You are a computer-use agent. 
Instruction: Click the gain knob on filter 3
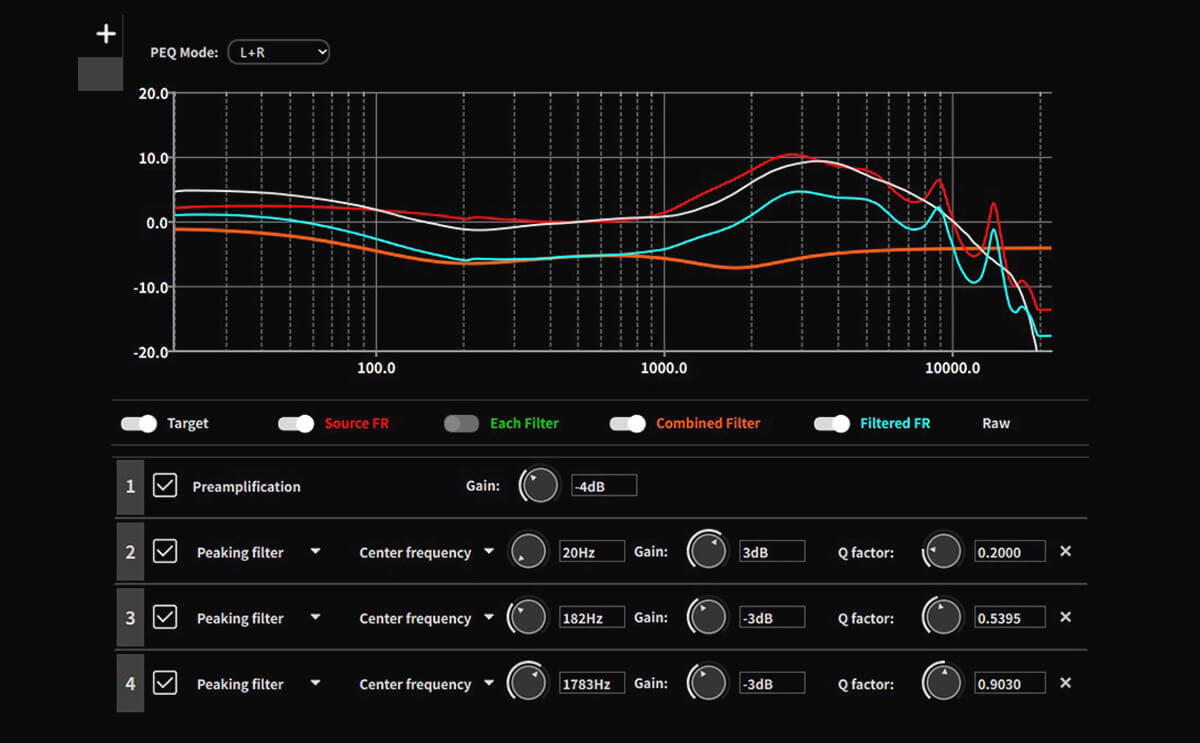[708, 618]
